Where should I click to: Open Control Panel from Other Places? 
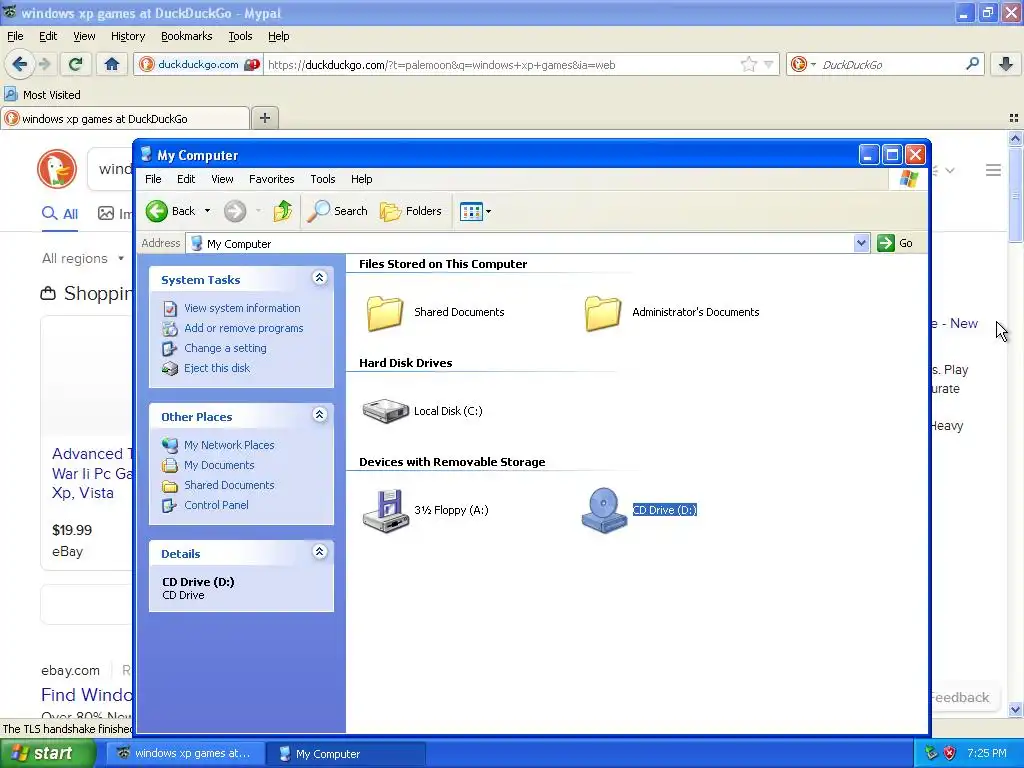click(x=216, y=505)
